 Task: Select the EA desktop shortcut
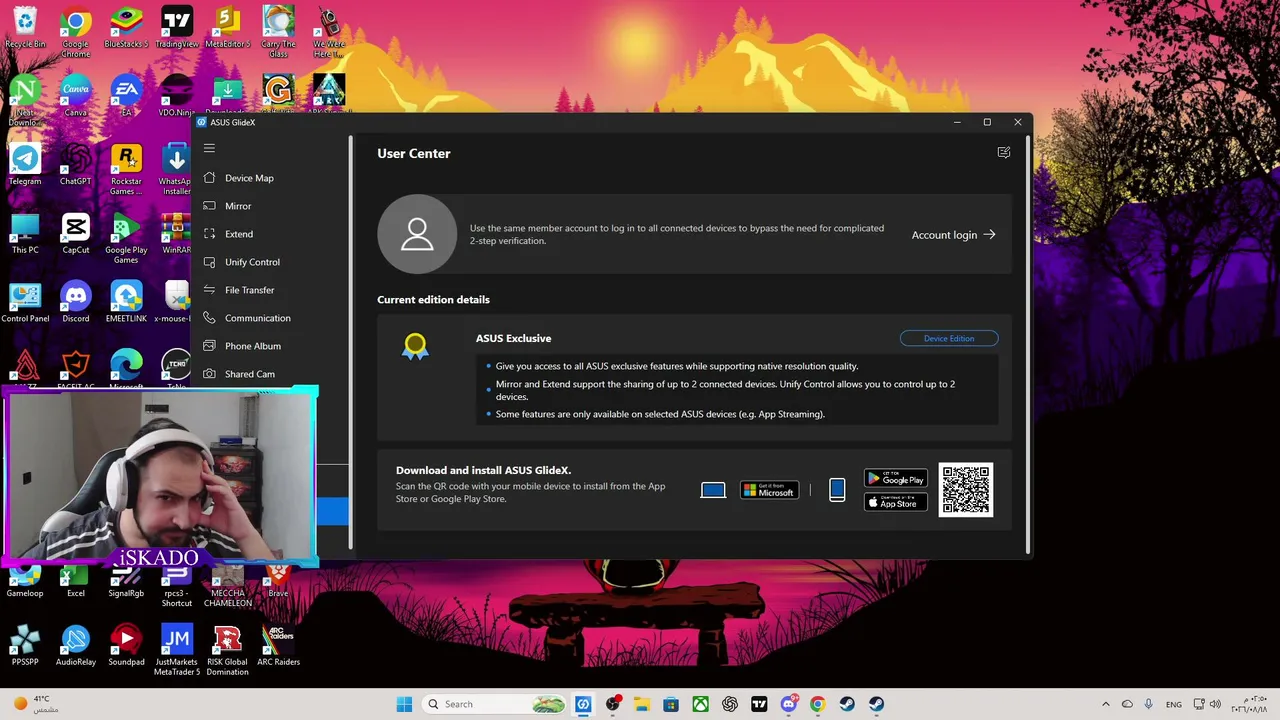click(x=126, y=97)
